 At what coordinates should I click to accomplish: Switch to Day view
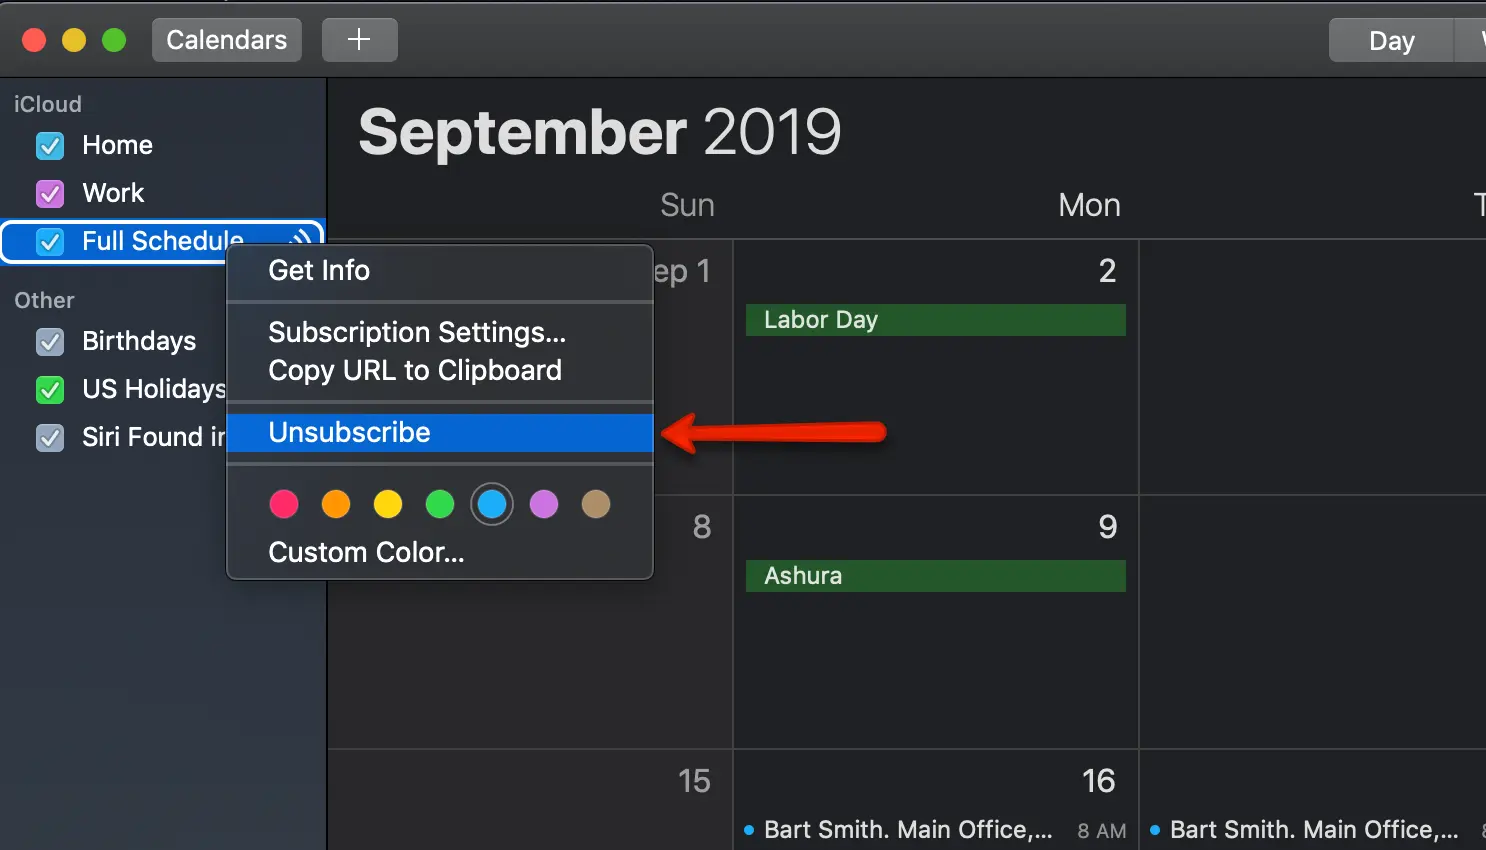1391,41
